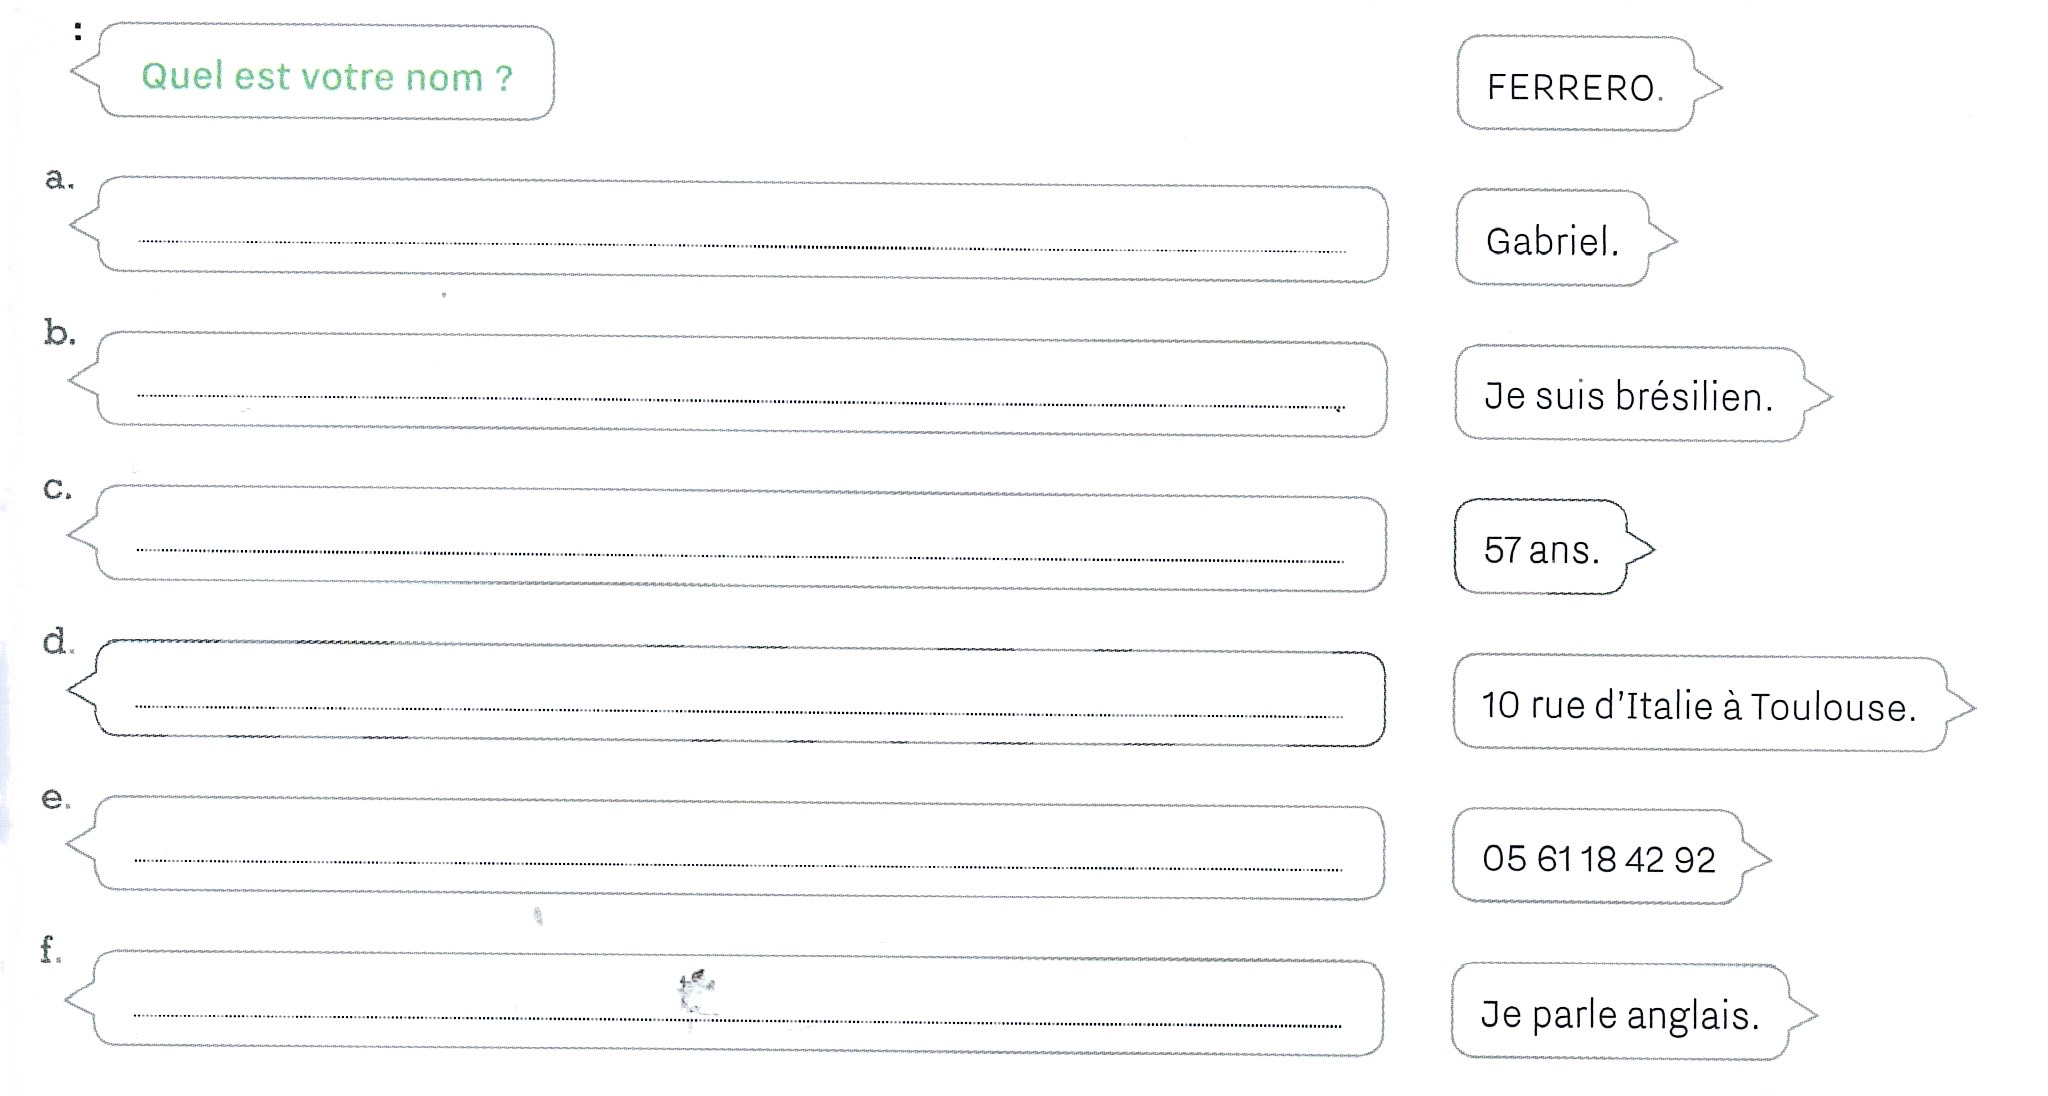Select the "57 ans." answer bubble
The height and width of the screenshot is (1096, 2048).
click(1541, 549)
